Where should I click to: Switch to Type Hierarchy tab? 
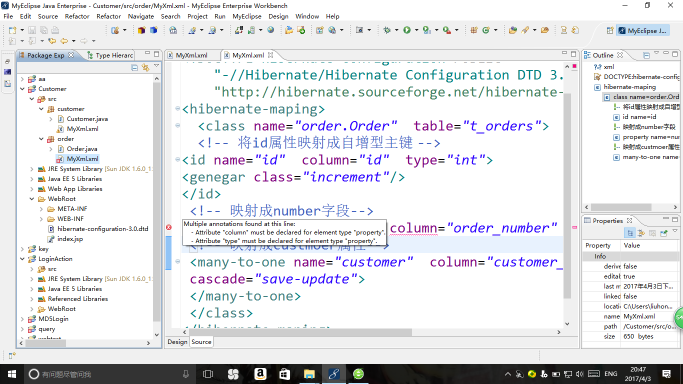(111, 55)
